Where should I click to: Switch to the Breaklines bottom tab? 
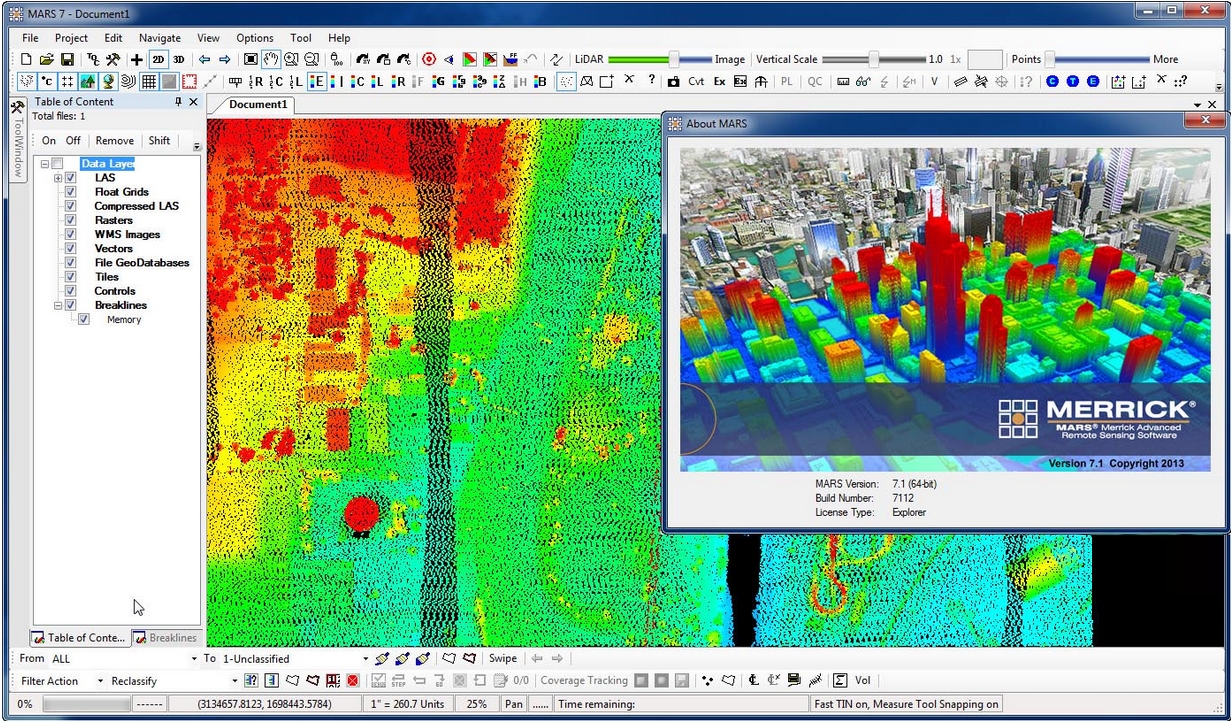tap(166, 638)
